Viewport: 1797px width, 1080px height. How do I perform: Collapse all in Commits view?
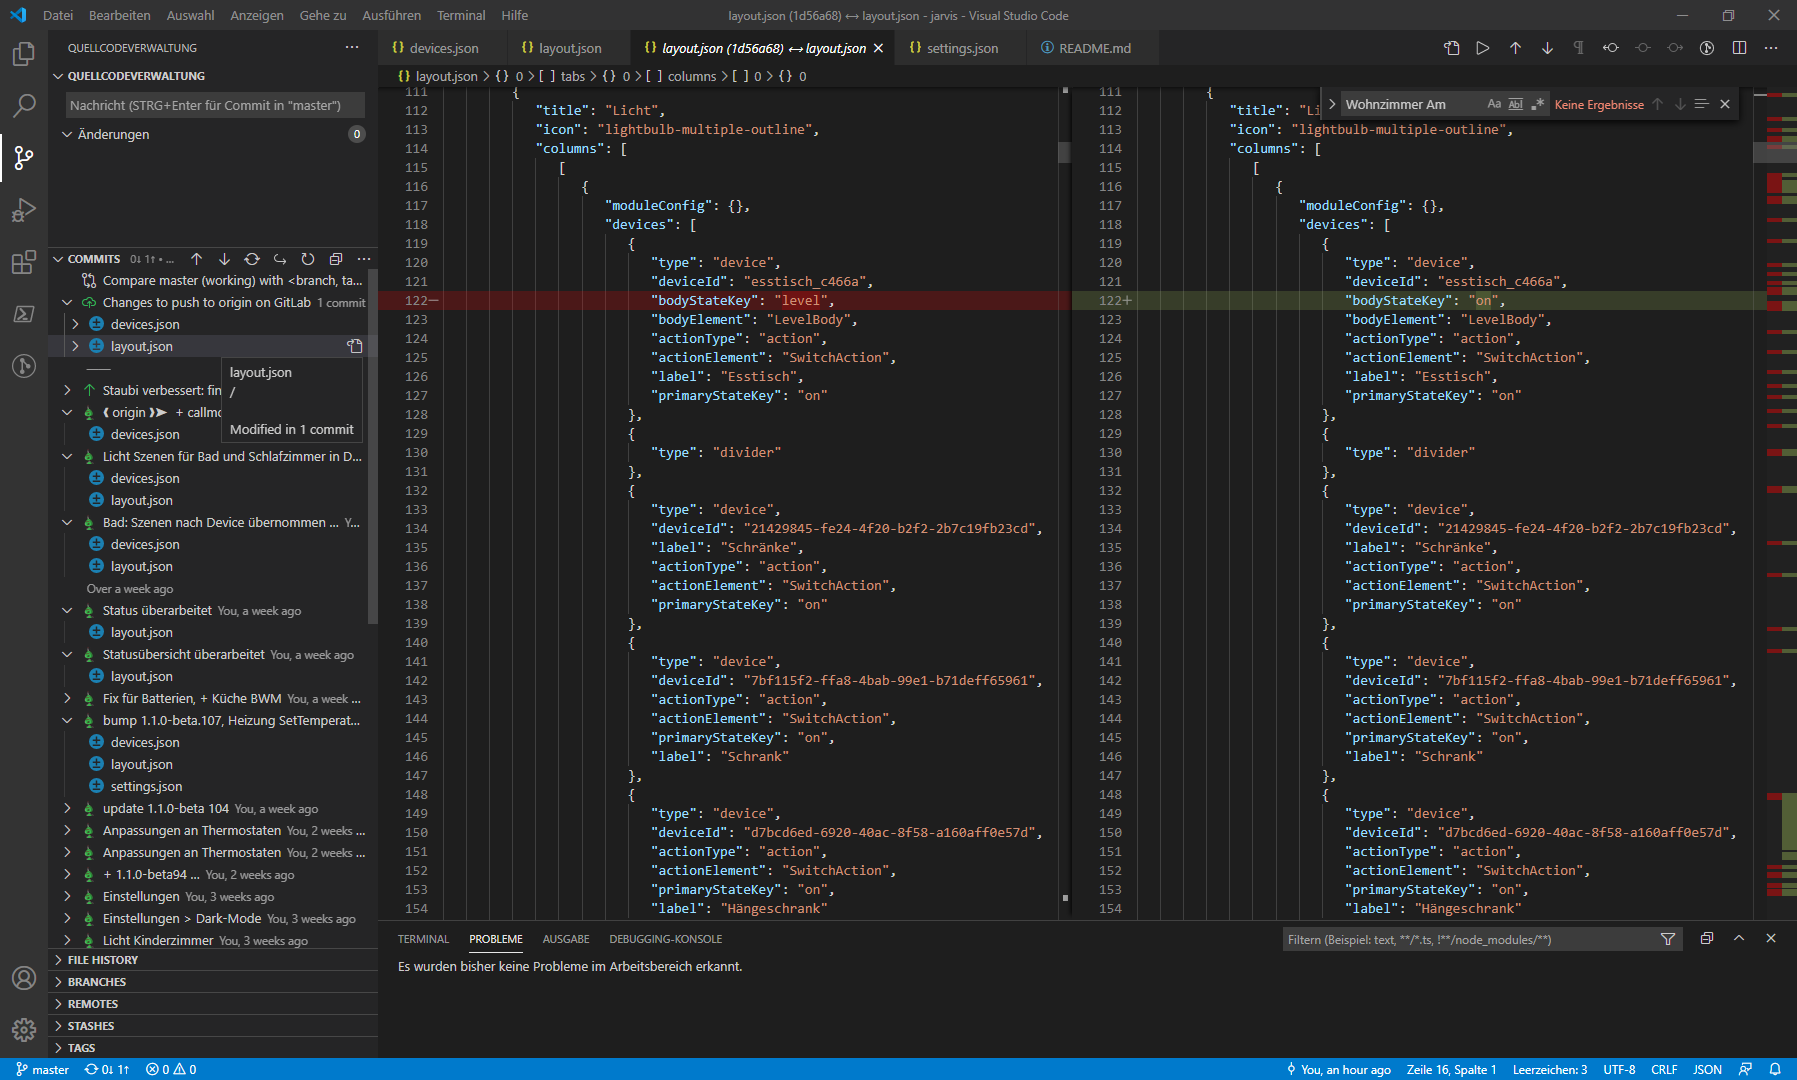(336, 259)
